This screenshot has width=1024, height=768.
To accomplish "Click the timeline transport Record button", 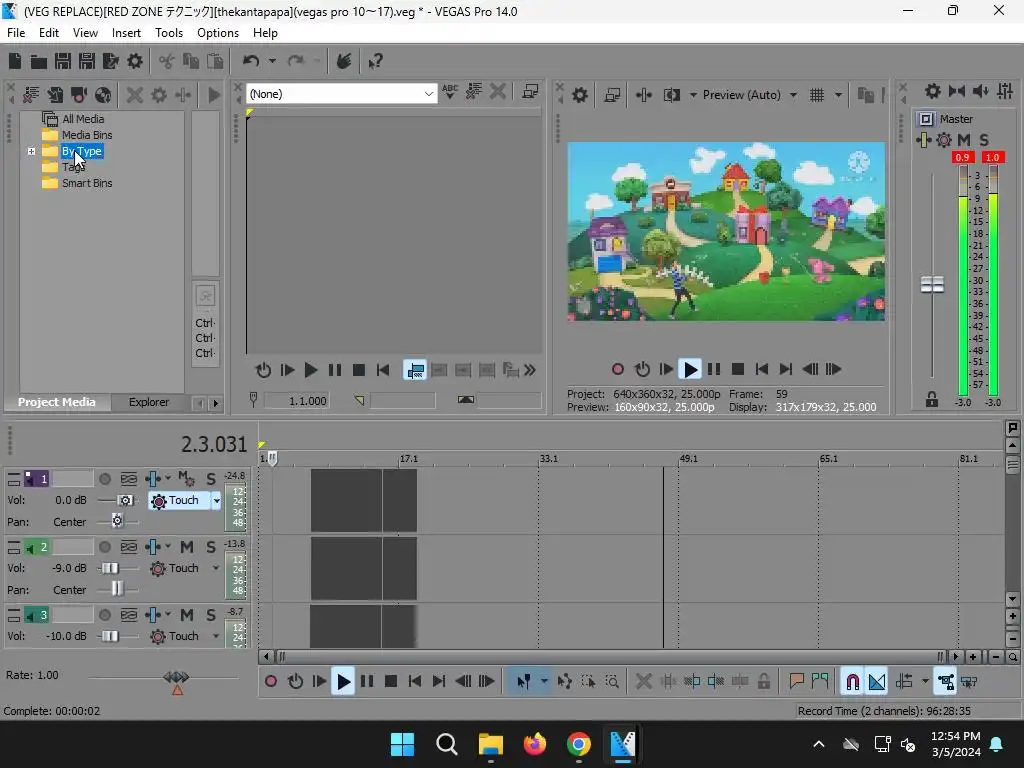I will pos(271,682).
